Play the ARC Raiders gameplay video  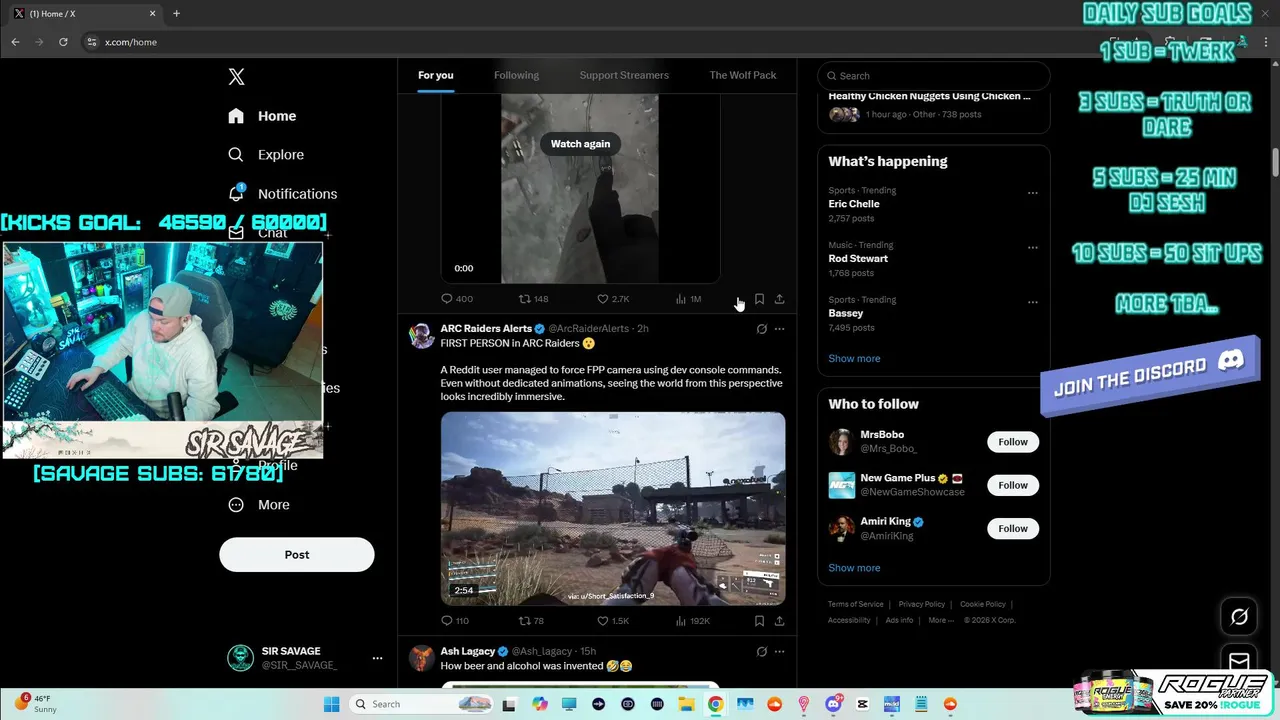613,508
